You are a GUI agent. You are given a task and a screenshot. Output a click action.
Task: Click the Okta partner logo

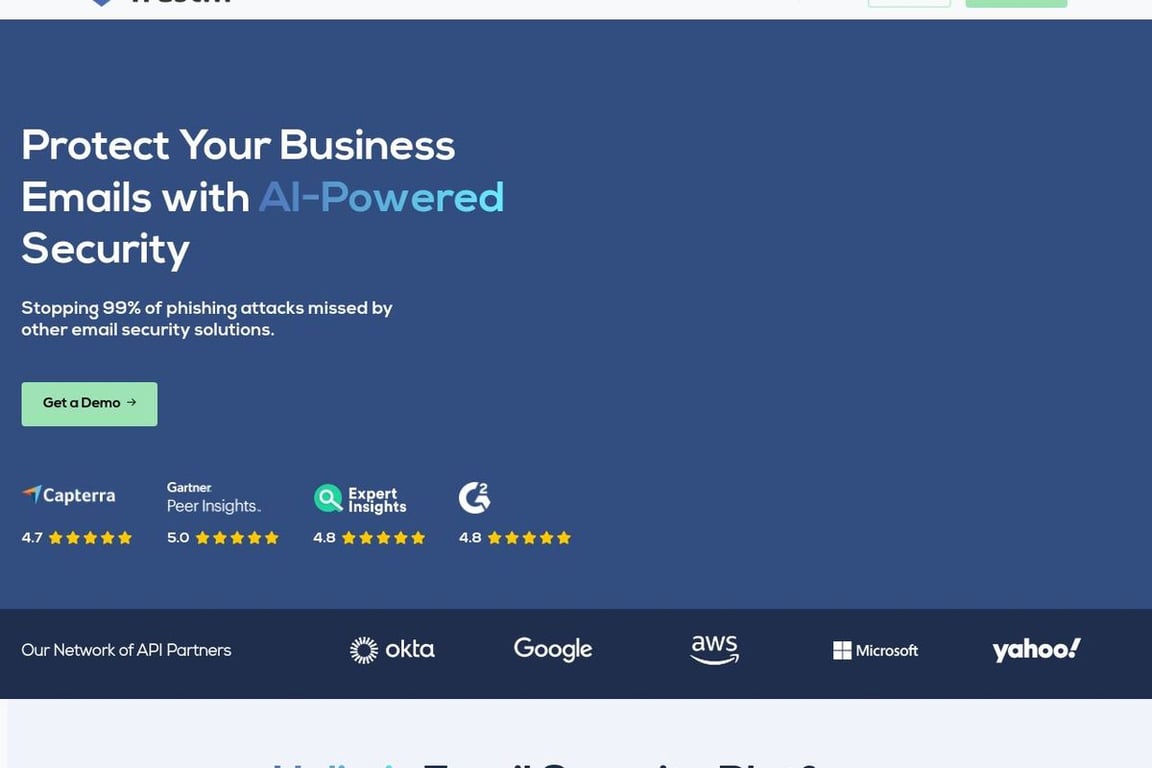pos(392,649)
